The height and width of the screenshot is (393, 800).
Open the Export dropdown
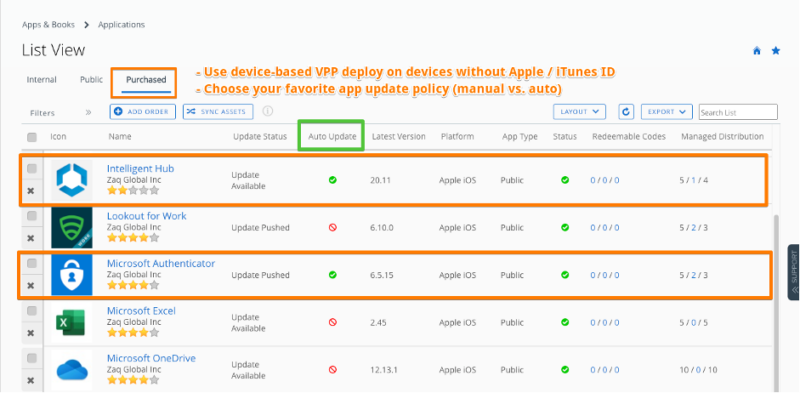[666, 112]
